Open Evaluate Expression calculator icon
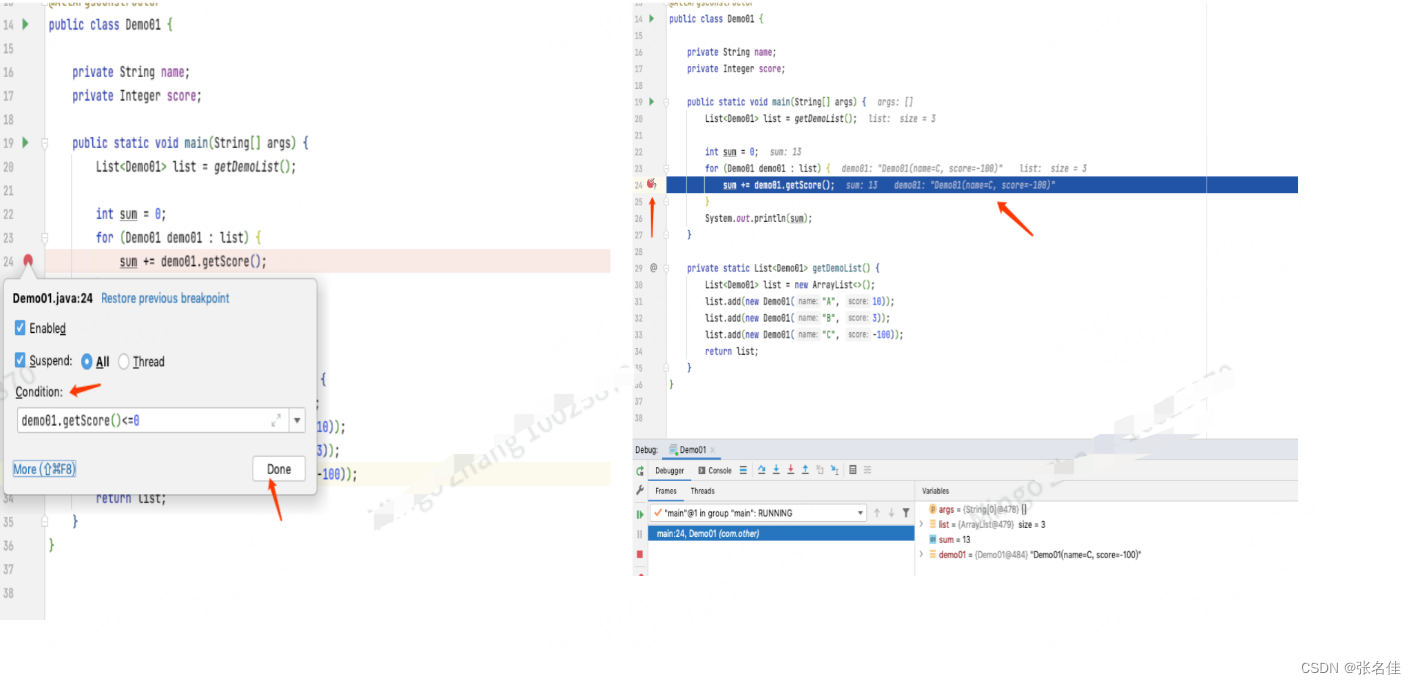This screenshot has height=684, width=1416. (x=853, y=470)
